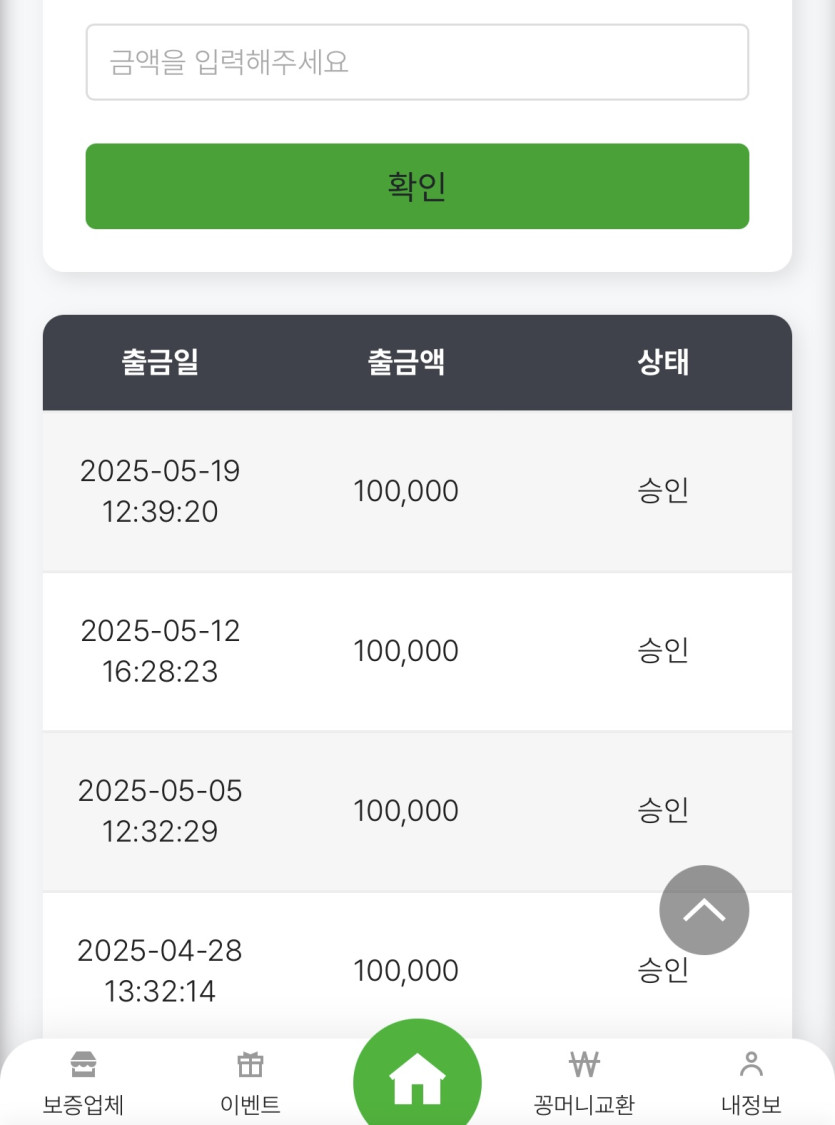This screenshot has width=835, height=1125.
Task: Focus the 금액을 입력해주세요 amount field
Action: click(x=418, y=62)
